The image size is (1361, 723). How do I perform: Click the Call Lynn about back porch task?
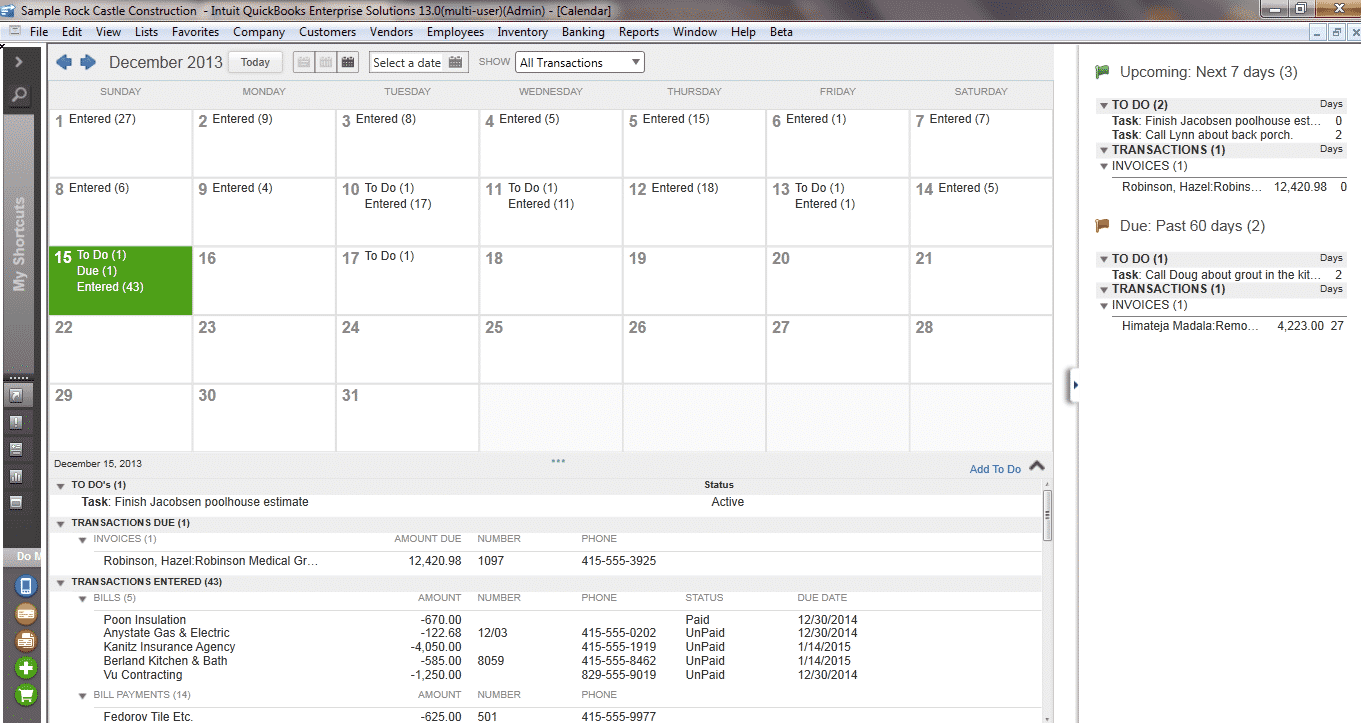pyautogui.click(x=1202, y=135)
